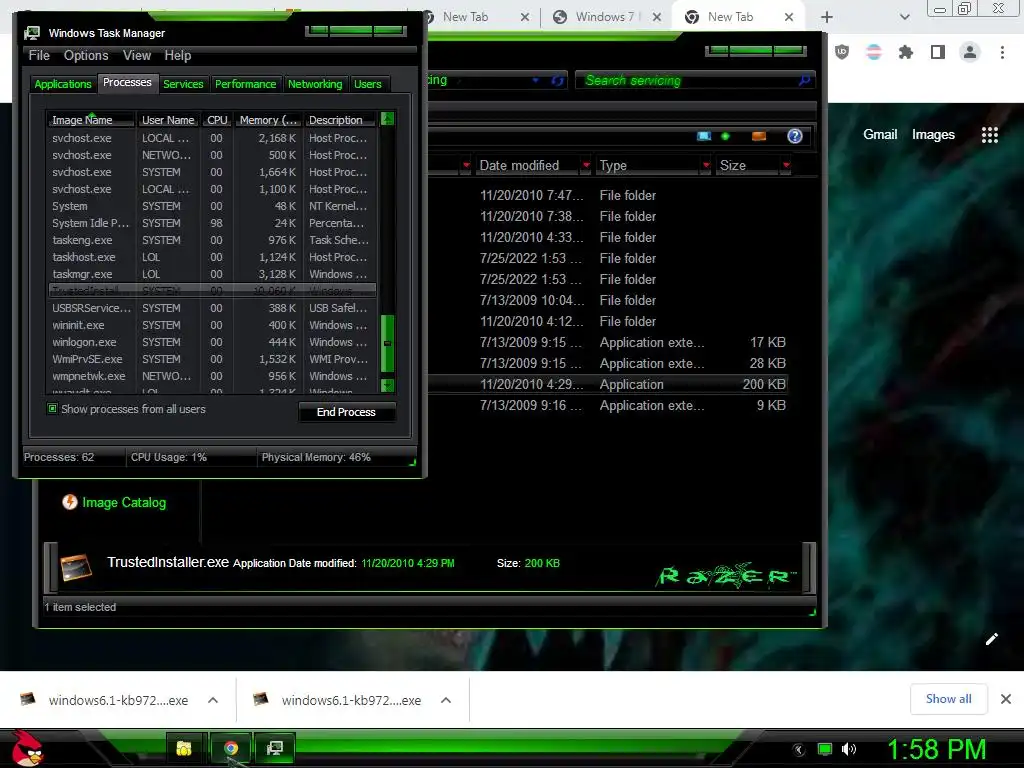The width and height of the screenshot is (1024, 768).
Task: Select the 200 KB Application file row
Action: pyautogui.click(x=607, y=385)
